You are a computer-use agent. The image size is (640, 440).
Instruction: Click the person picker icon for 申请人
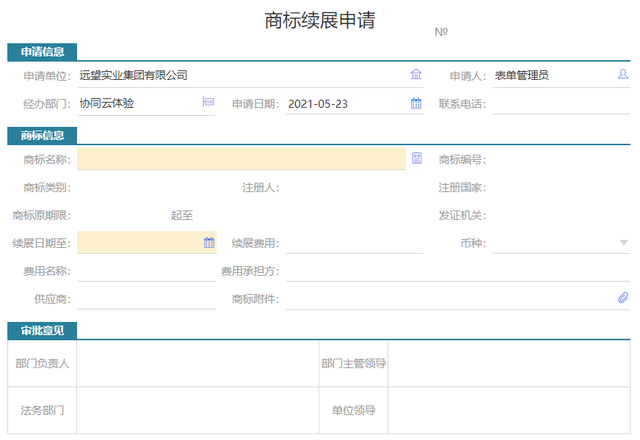coord(623,74)
